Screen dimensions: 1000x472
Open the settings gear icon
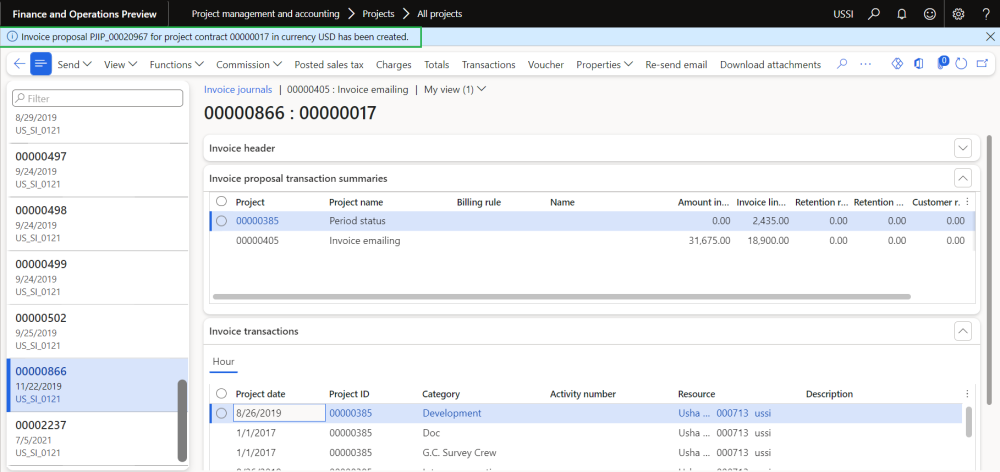pos(958,14)
